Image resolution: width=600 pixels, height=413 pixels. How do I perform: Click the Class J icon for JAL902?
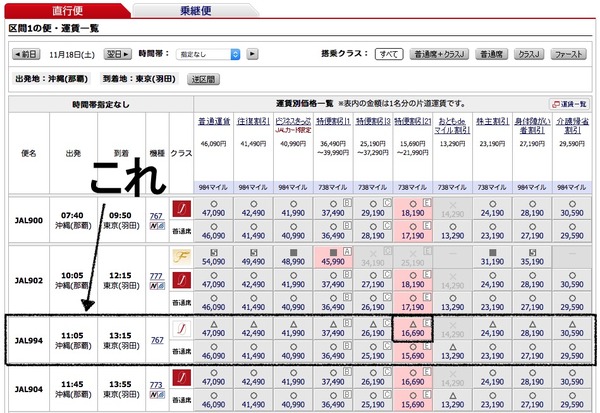coord(182,280)
